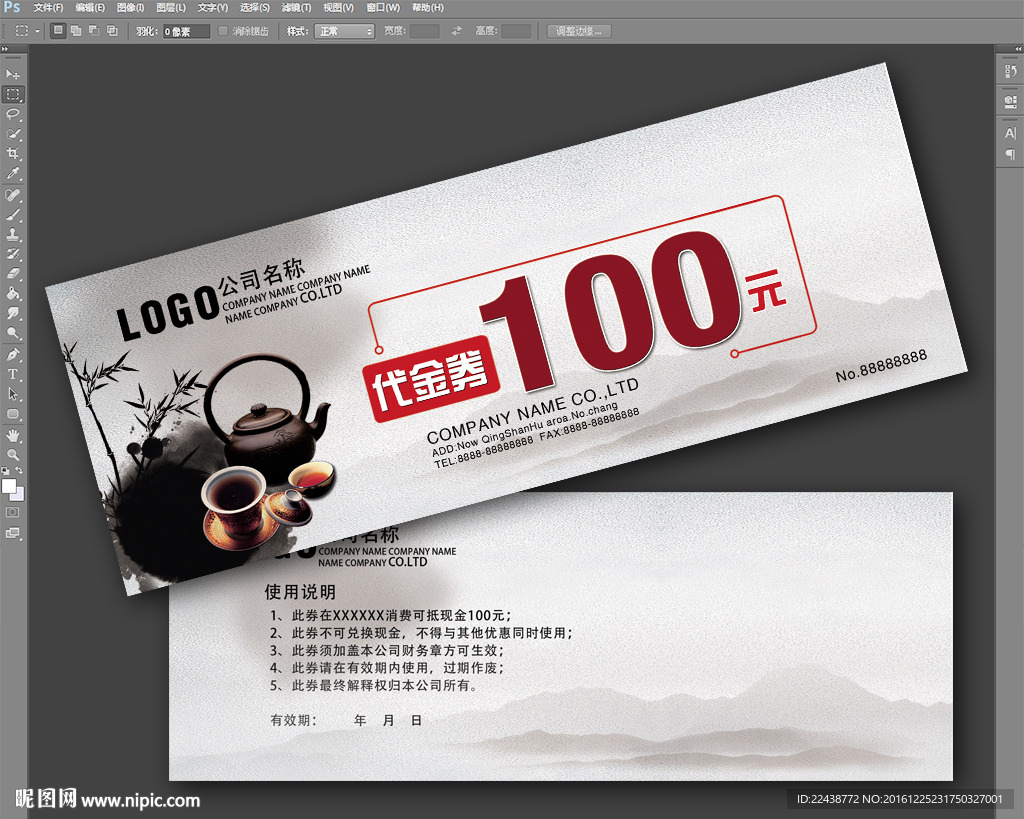Set selection mode to Add to selection
Viewport: 1024px width, 819px height.
pos(76,31)
